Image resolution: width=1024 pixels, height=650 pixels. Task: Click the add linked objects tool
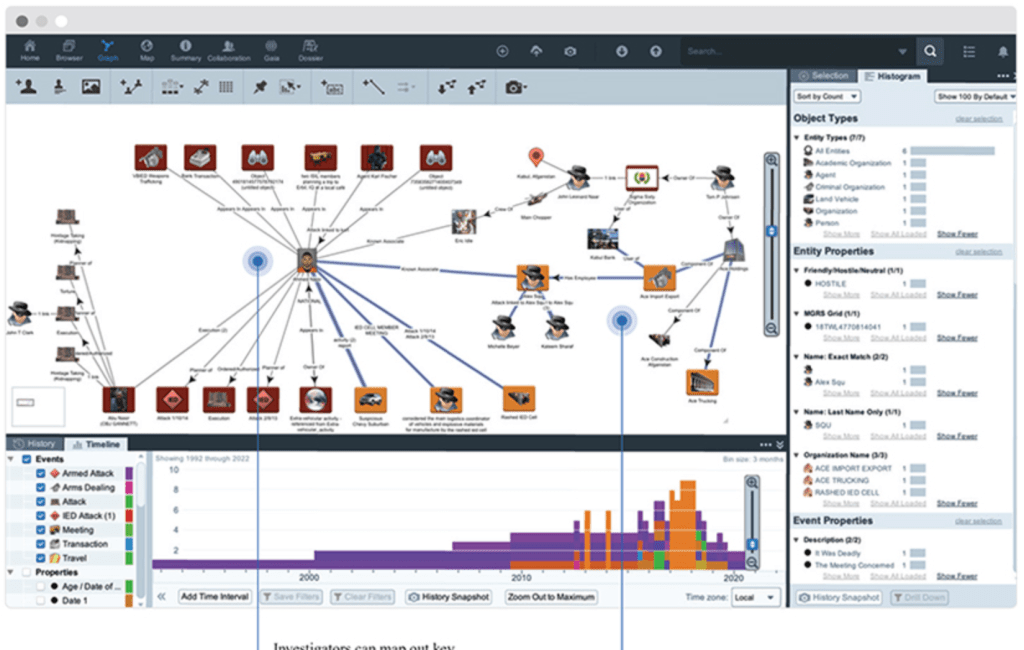tap(131, 86)
